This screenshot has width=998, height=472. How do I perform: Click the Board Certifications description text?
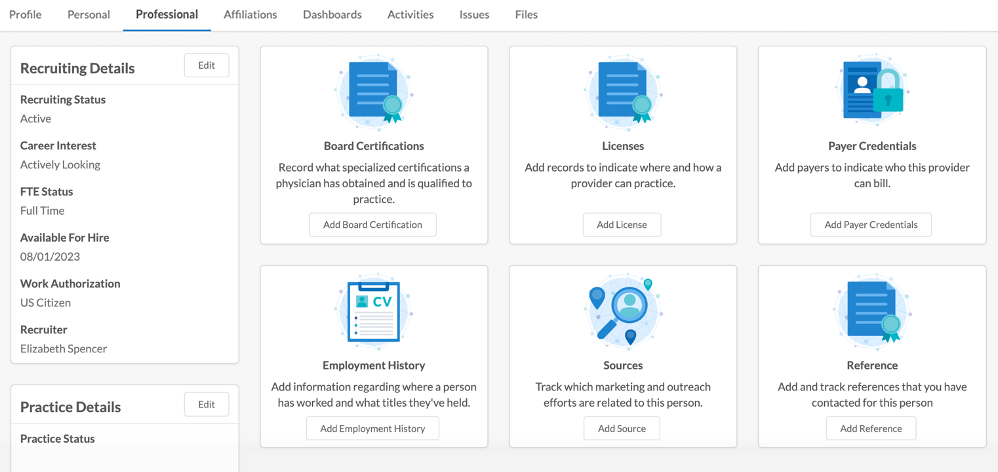click(374, 183)
